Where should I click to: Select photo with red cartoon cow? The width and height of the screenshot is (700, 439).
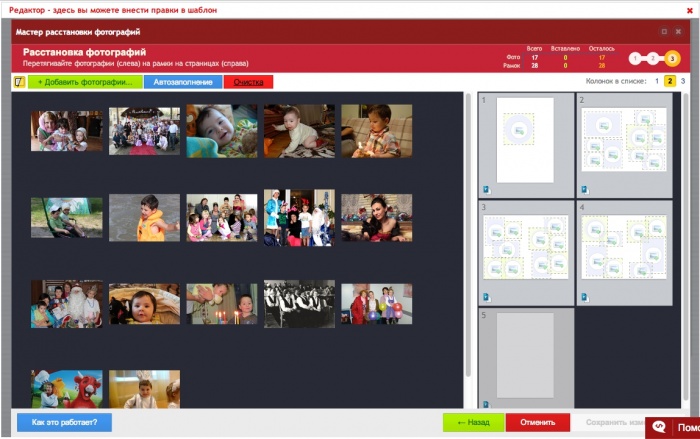67,389
